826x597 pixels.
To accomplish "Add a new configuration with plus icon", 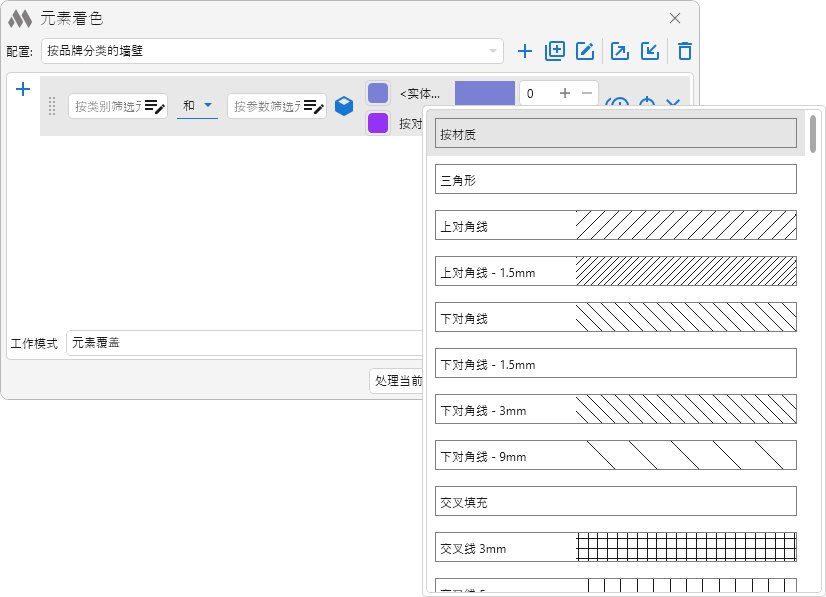I will pyautogui.click(x=525, y=51).
